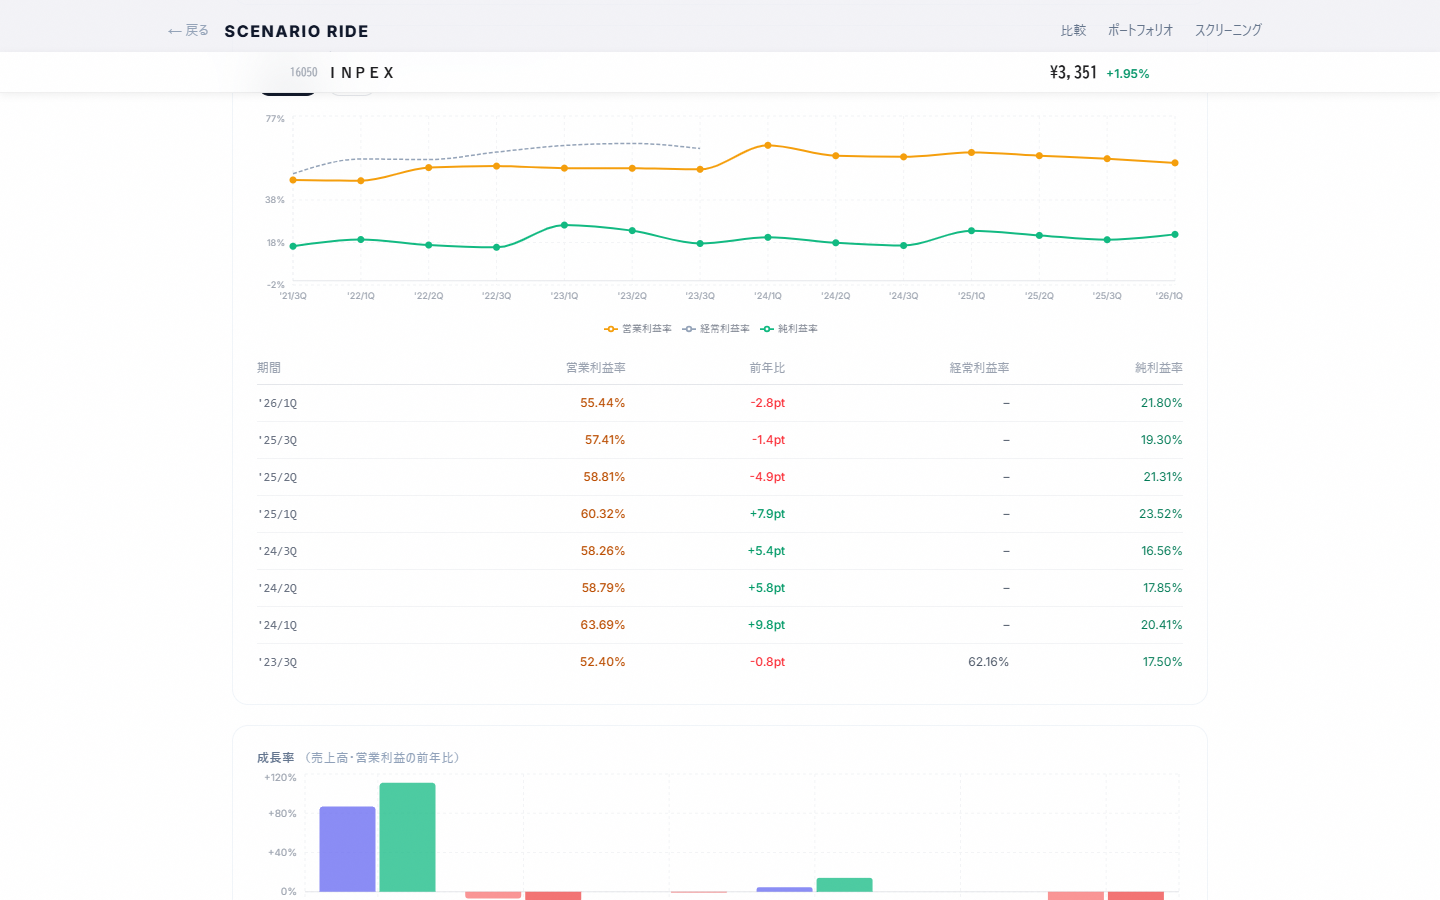
Task: Click the +9.8pt year-over-year value
Action: (x=767, y=625)
